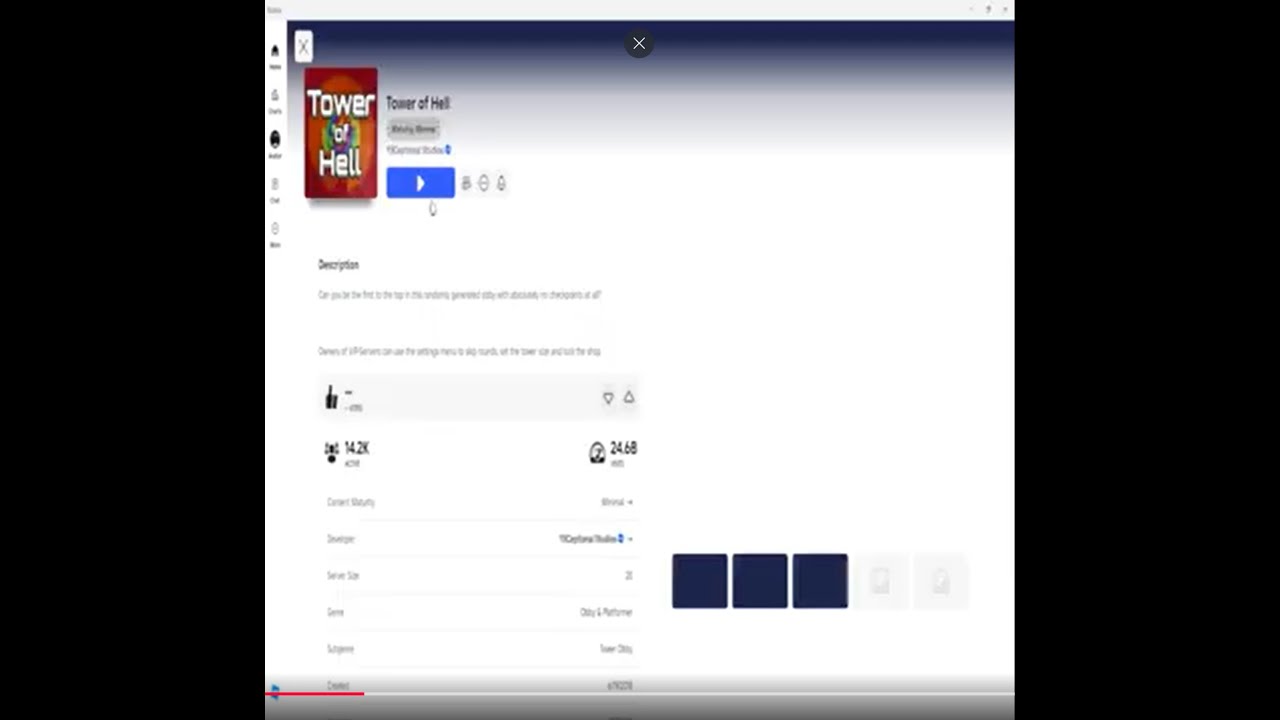1280x720 pixels.
Task: Select the leftmost dark blue thumbnail
Action: [700, 581]
